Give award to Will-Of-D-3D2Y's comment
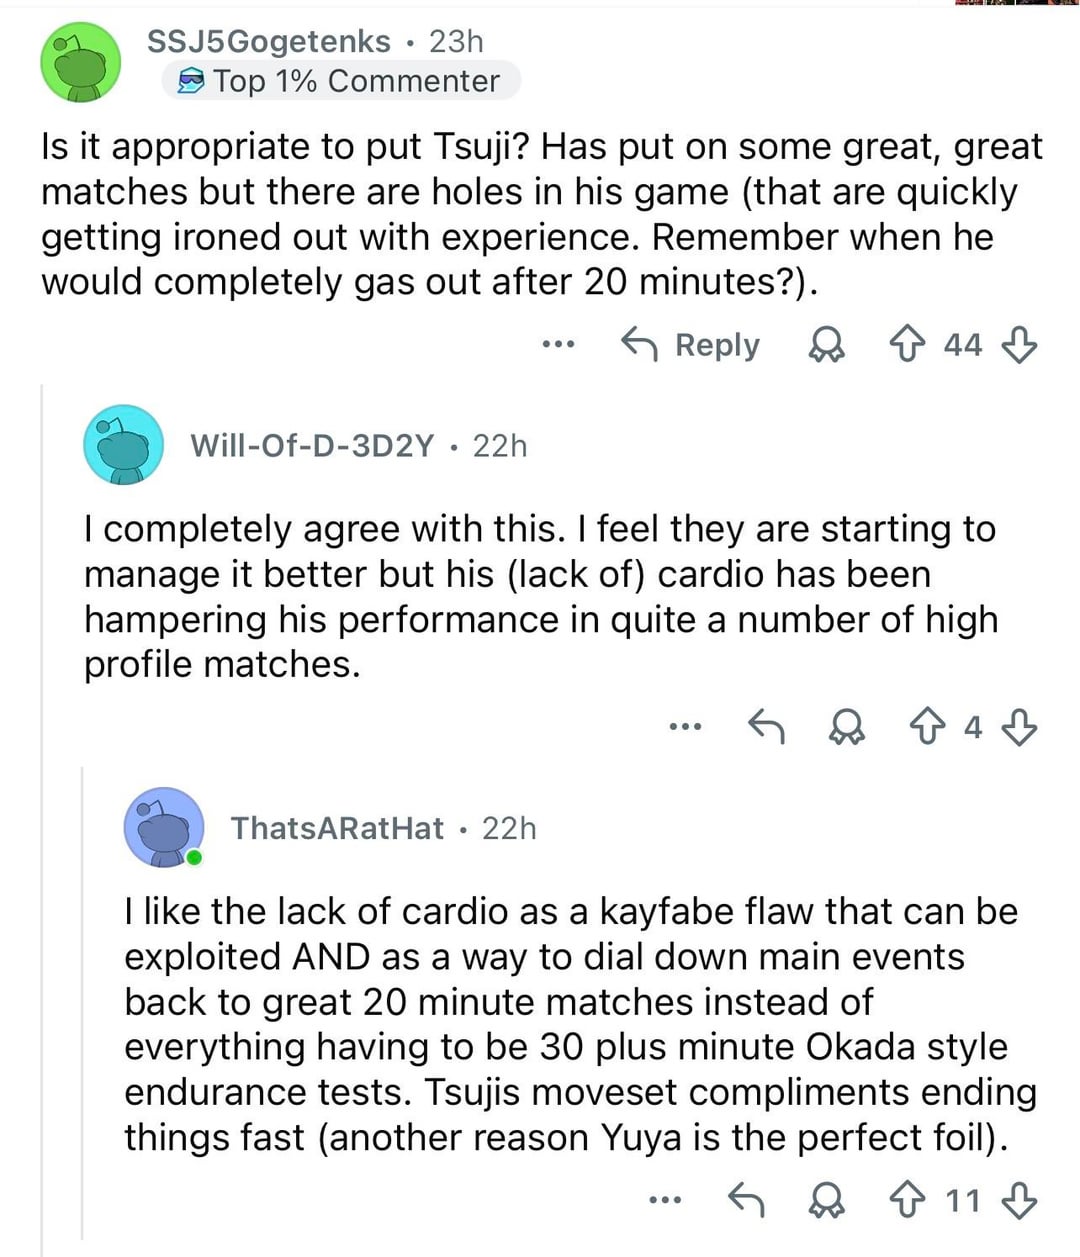The width and height of the screenshot is (1080, 1257). (848, 727)
